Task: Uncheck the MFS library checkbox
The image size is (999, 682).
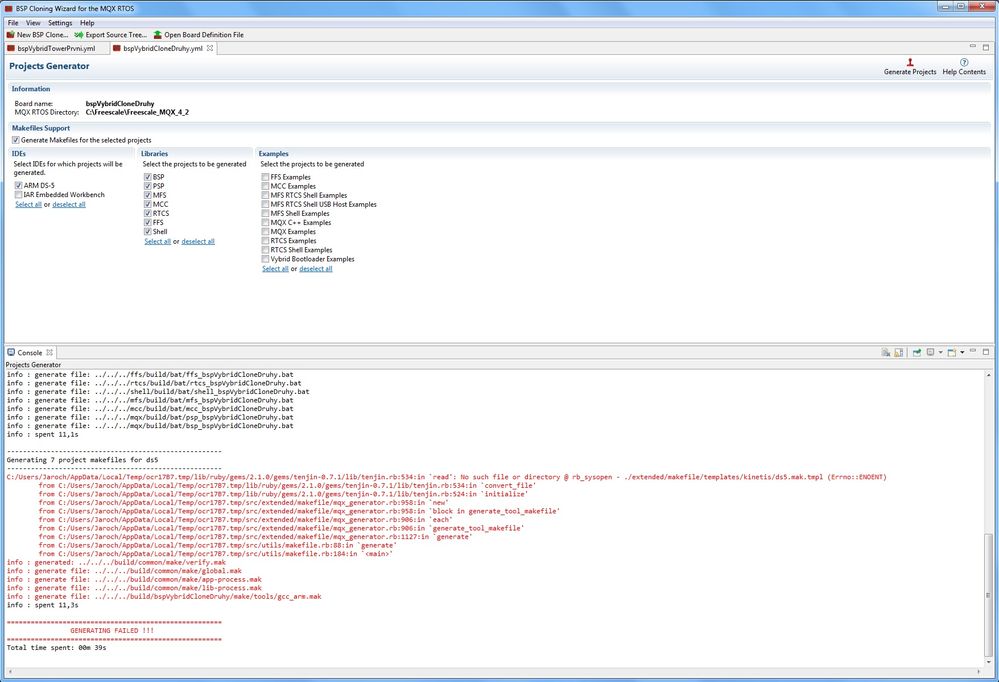Action: point(148,196)
